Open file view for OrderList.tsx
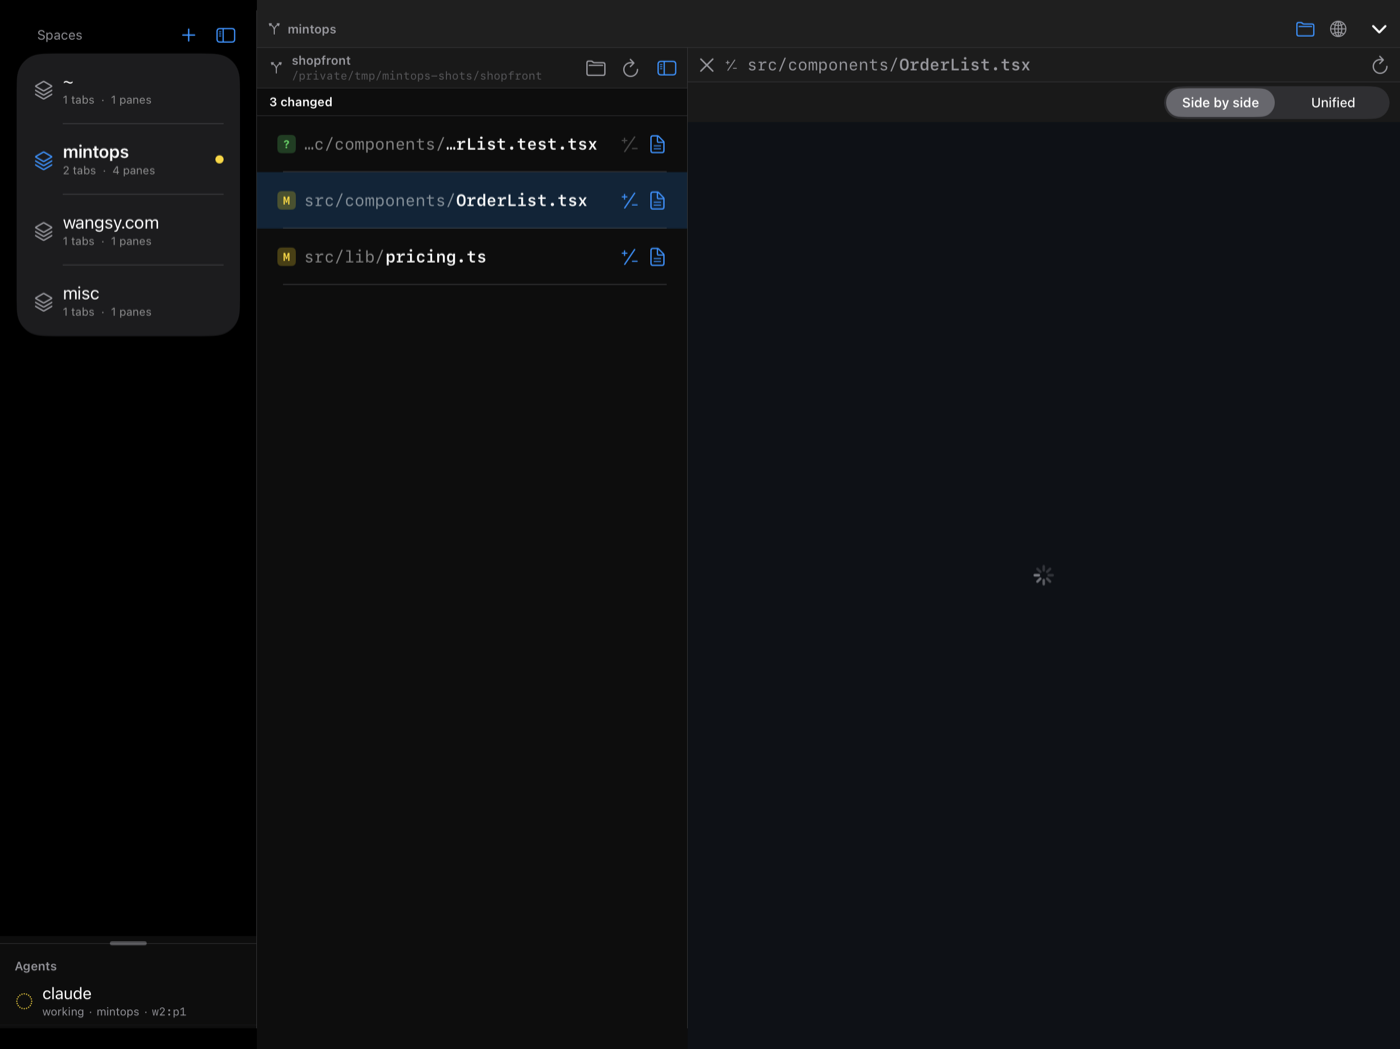Screen dimensions: 1400x1049 pos(657,201)
